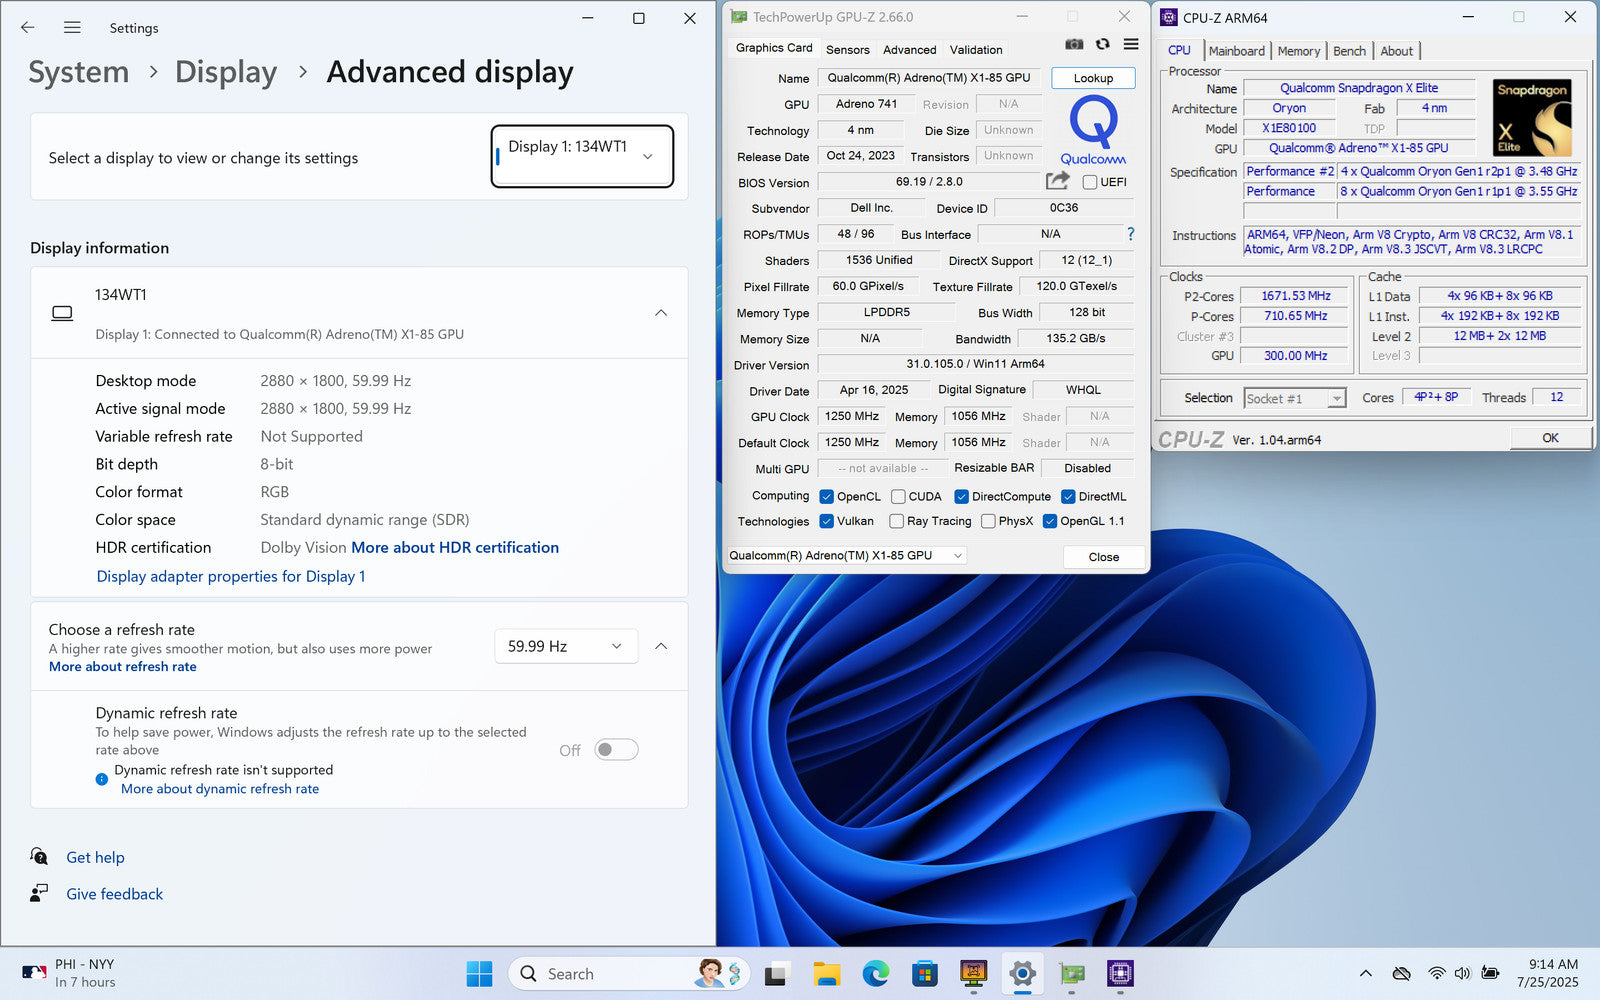Open More about refresh rate link
Screen dimensions: 1600x1000
pyautogui.click(x=123, y=667)
